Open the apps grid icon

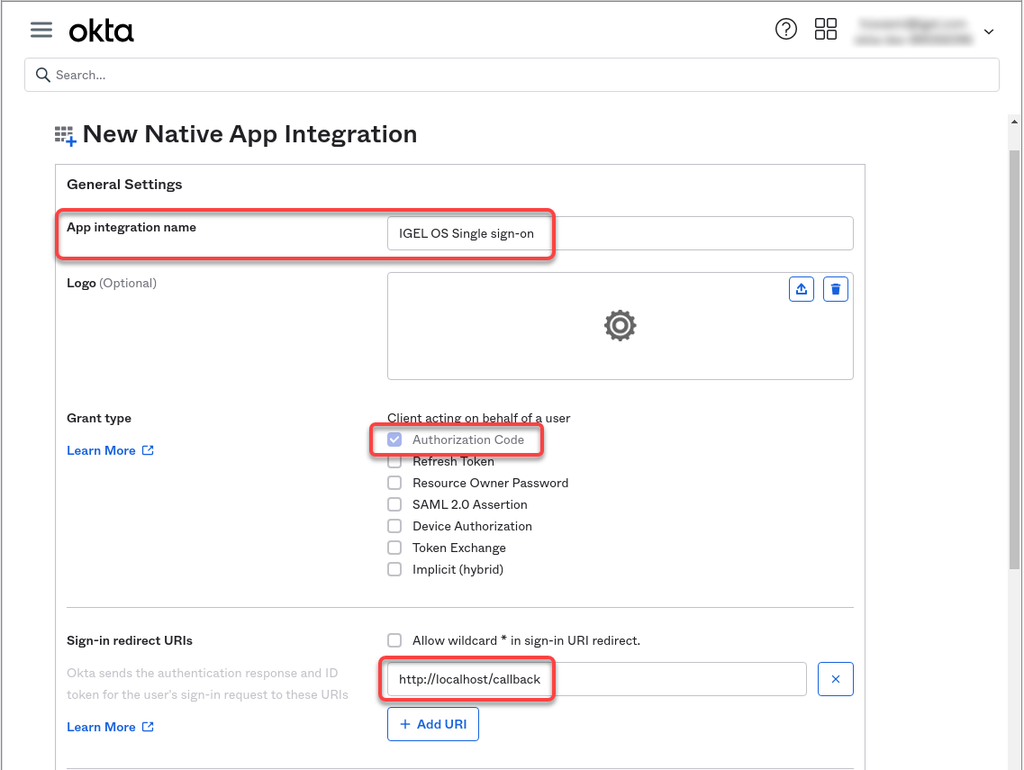click(x=826, y=29)
